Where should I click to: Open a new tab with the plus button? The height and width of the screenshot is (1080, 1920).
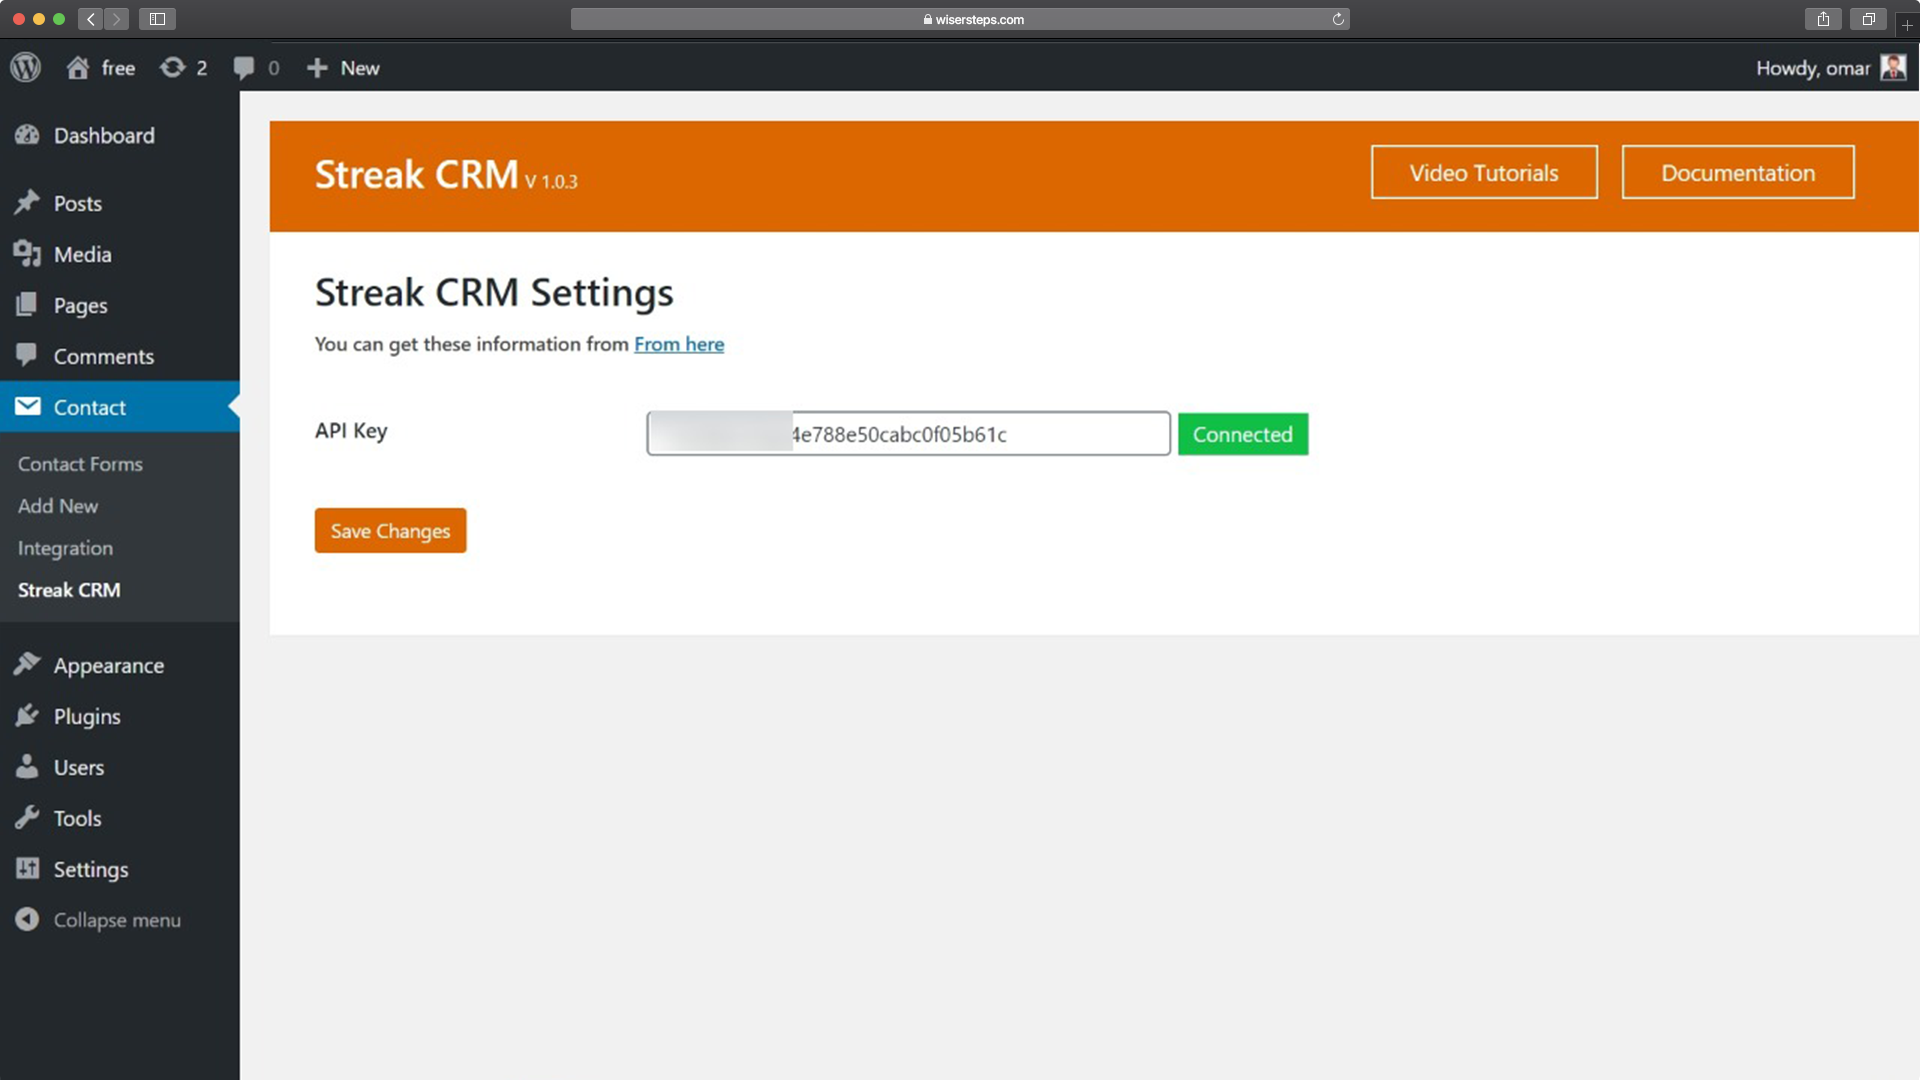[x=1907, y=25]
